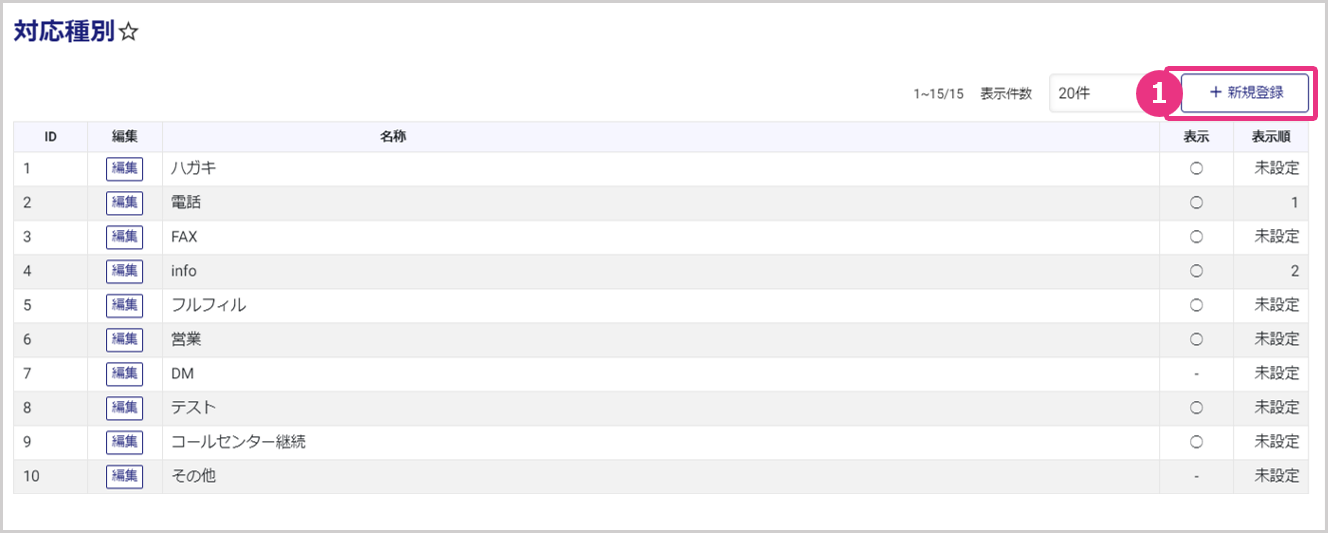1328x533 pixels.
Task: Click the ID column header
Action: [50, 137]
